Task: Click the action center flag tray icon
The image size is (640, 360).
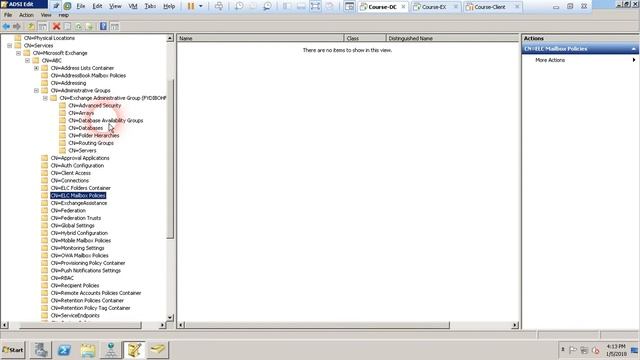Action: tap(573, 350)
